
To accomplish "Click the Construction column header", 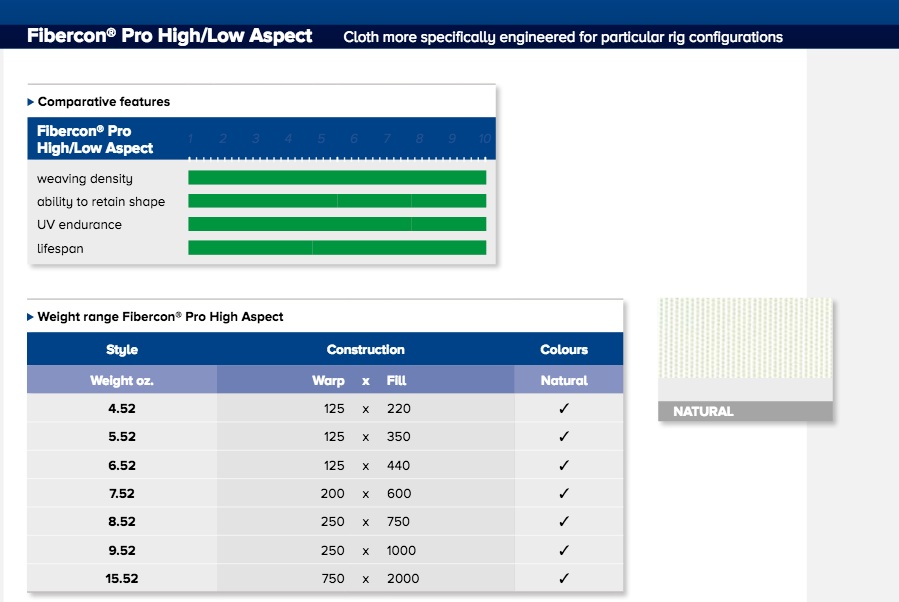I will [x=365, y=350].
